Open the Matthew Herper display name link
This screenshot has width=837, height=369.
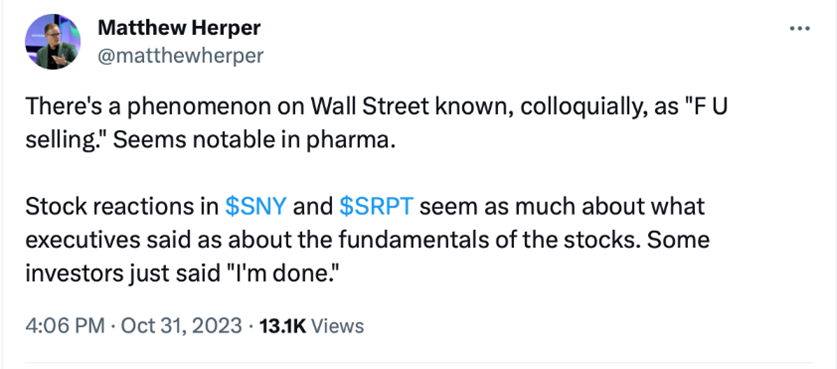point(179,28)
